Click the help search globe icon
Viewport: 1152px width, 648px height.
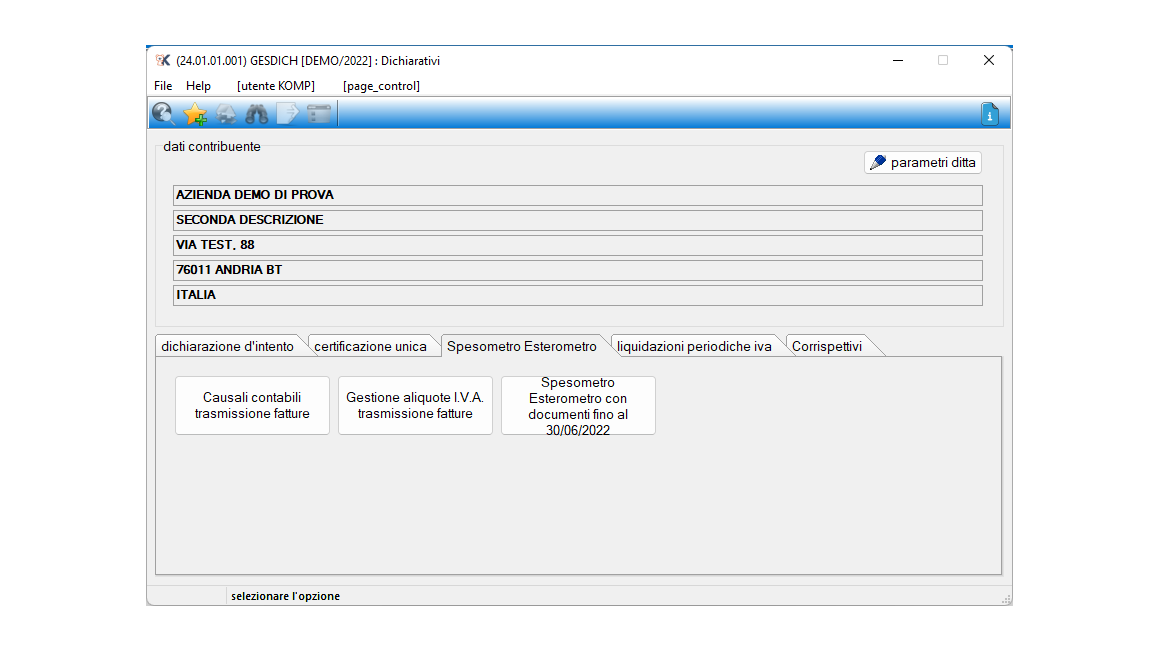pyautogui.click(x=163, y=114)
